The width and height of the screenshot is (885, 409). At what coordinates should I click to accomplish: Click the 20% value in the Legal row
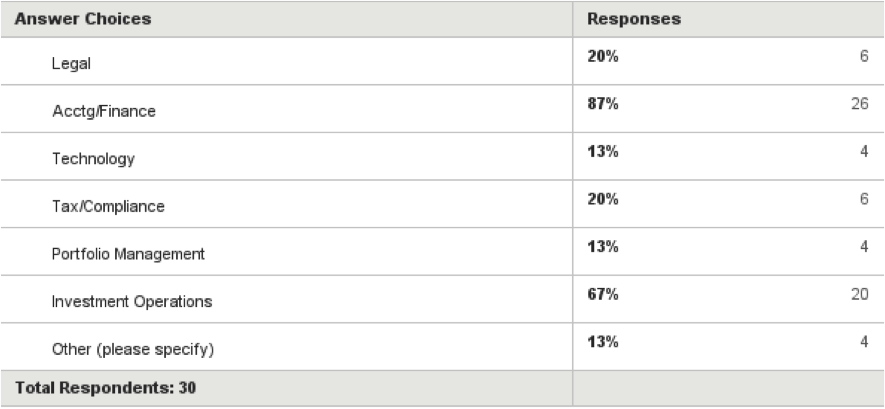click(603, 57)
